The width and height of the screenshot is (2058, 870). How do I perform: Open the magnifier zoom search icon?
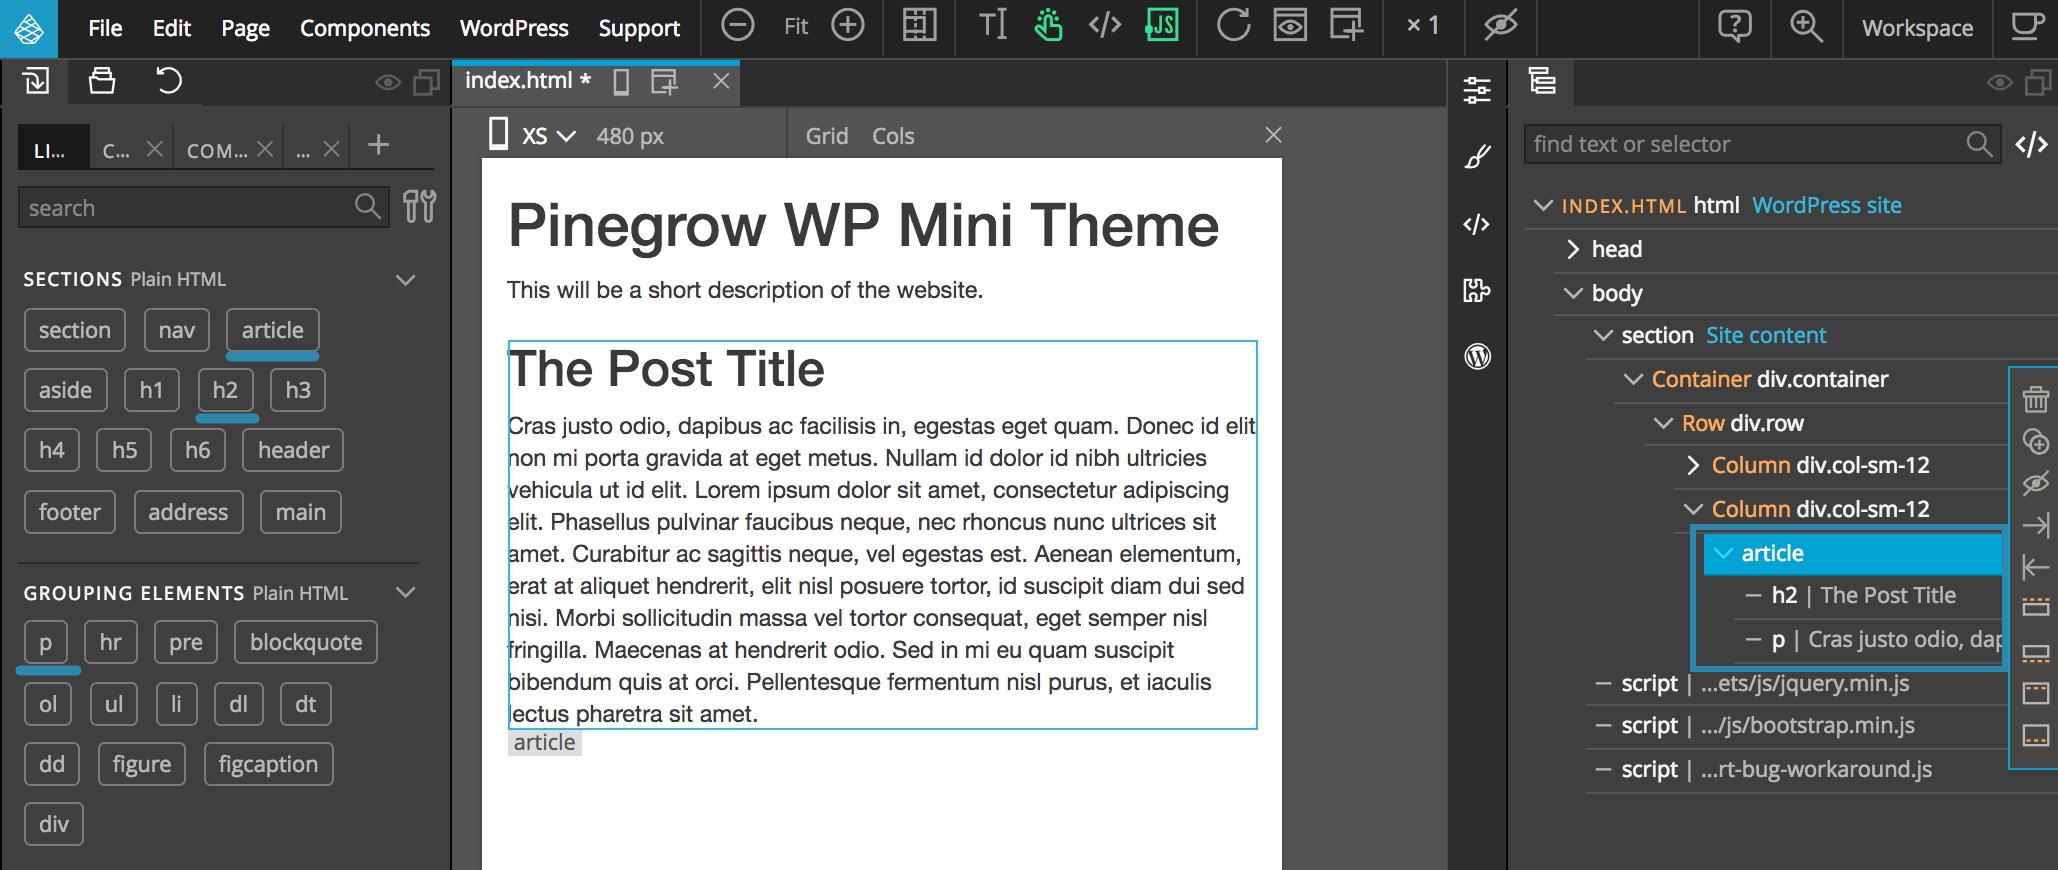coord(1806,26)
